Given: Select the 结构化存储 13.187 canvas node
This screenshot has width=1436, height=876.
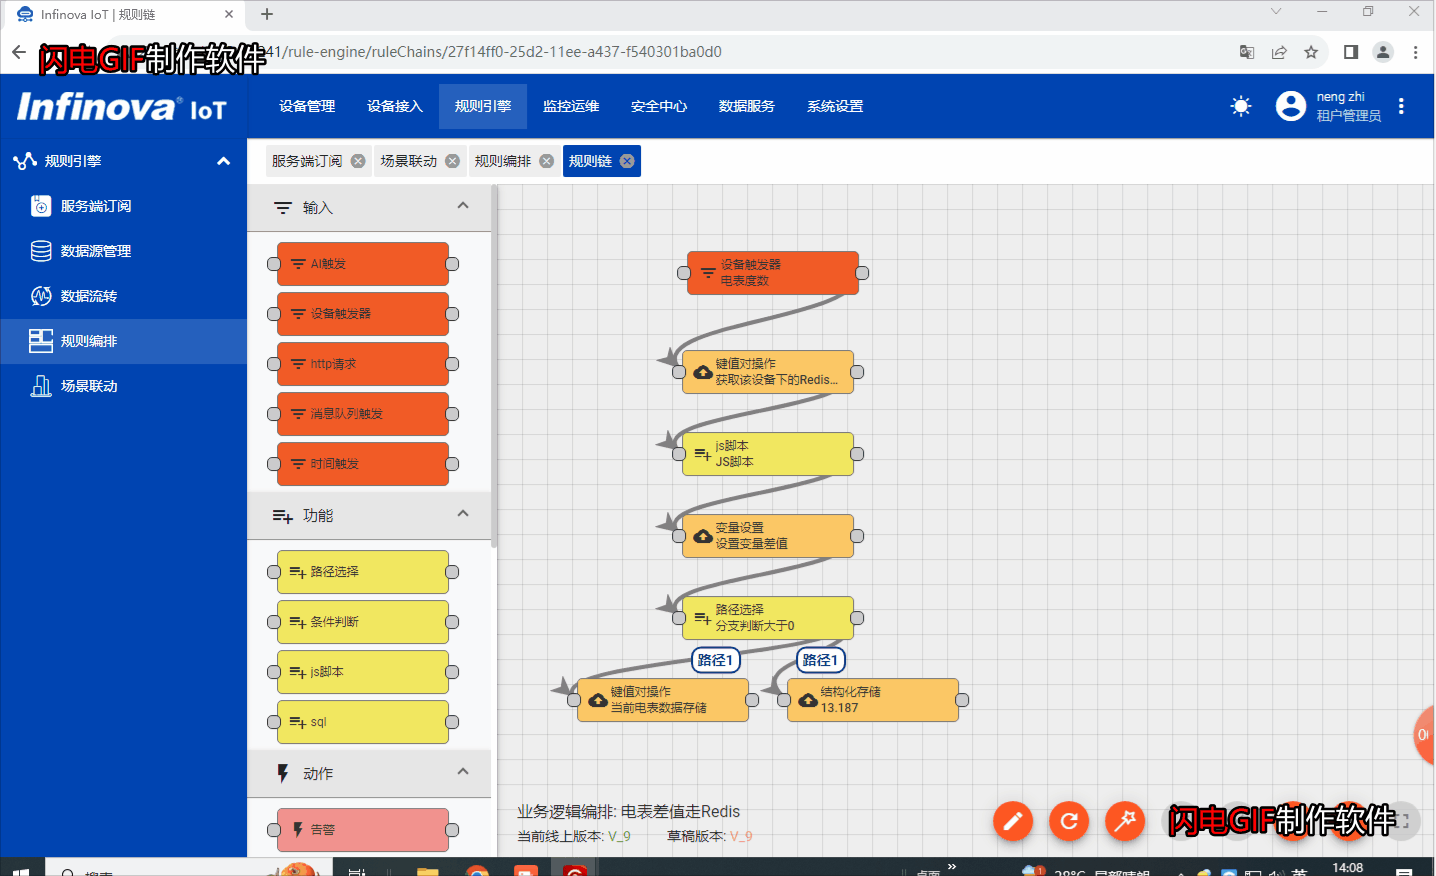Looking at the screenshot, I should pyautogui.click(x=873, y=700).
